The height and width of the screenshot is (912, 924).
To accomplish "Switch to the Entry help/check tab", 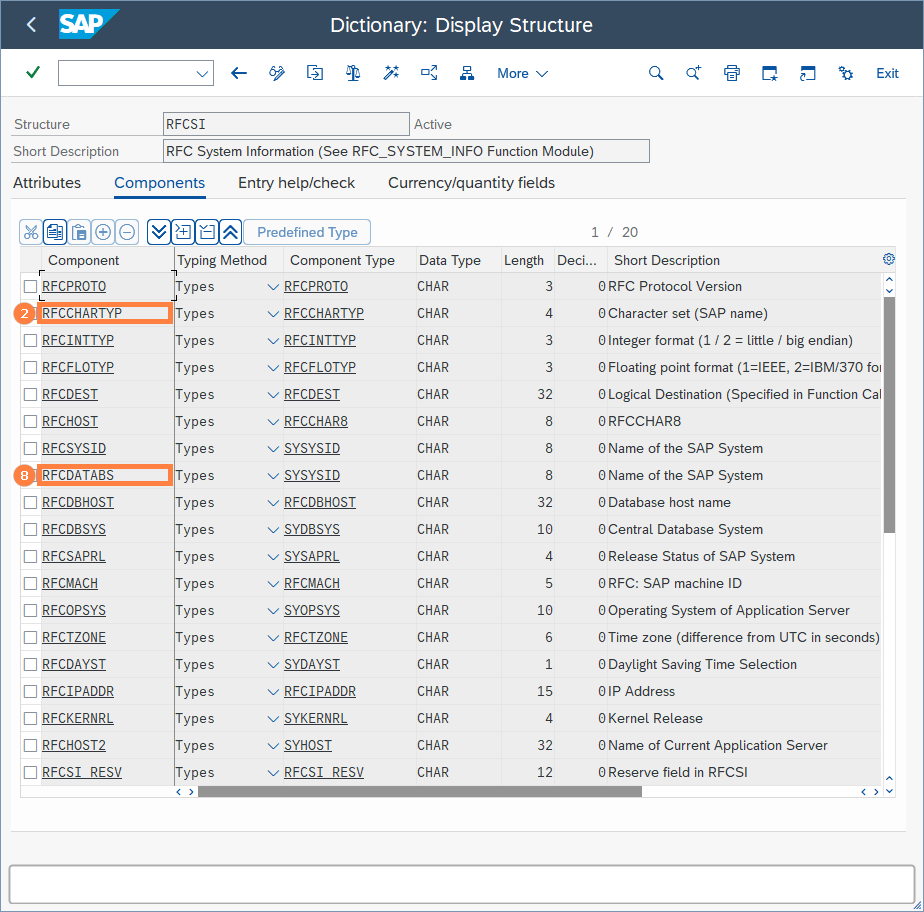I will point(296,183).
